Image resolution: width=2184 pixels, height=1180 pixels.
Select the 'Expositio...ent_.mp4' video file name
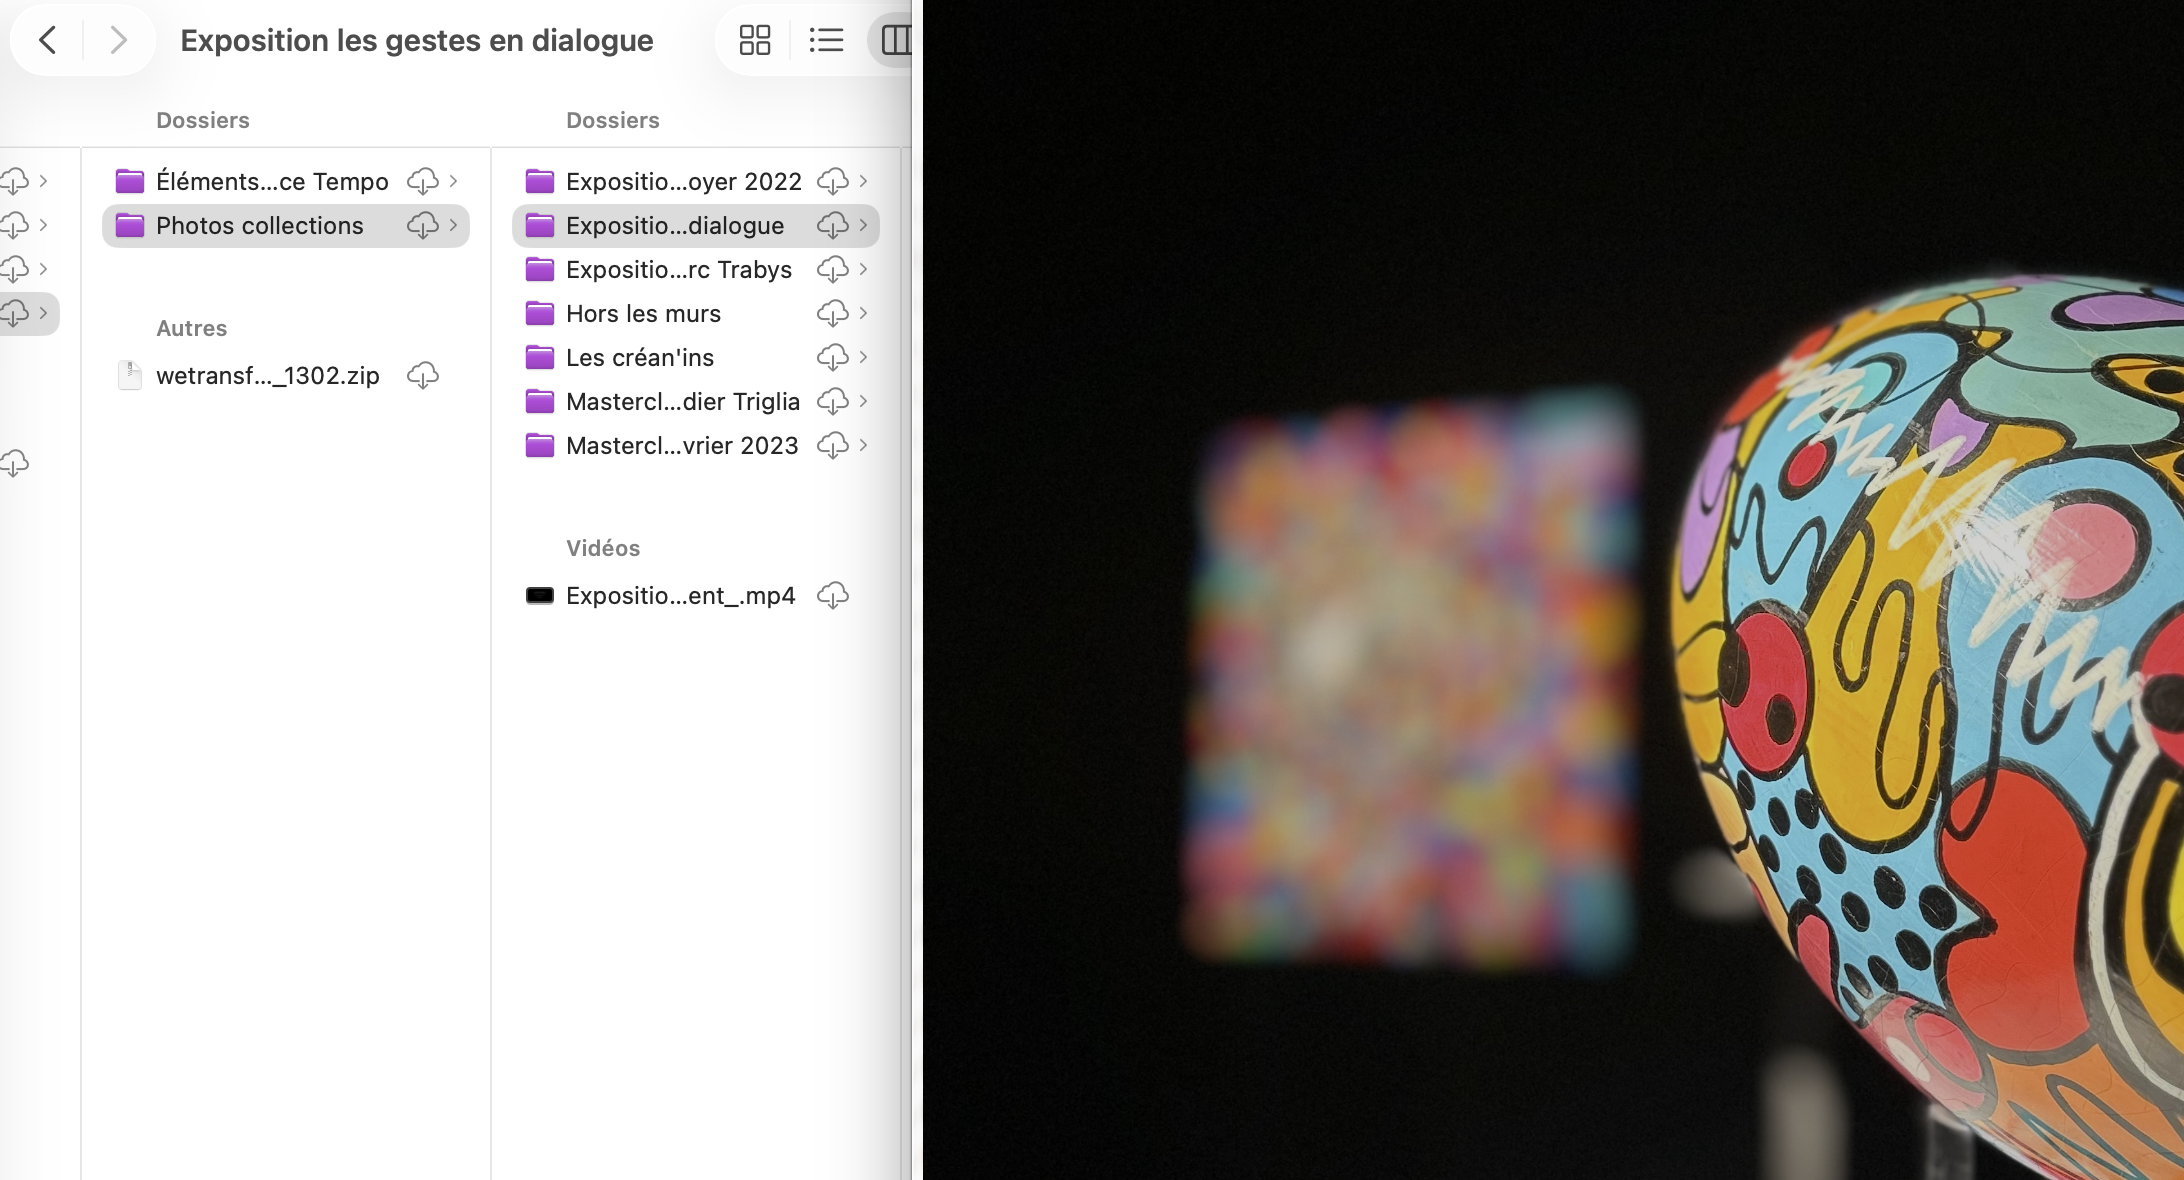tap(681, 595)
